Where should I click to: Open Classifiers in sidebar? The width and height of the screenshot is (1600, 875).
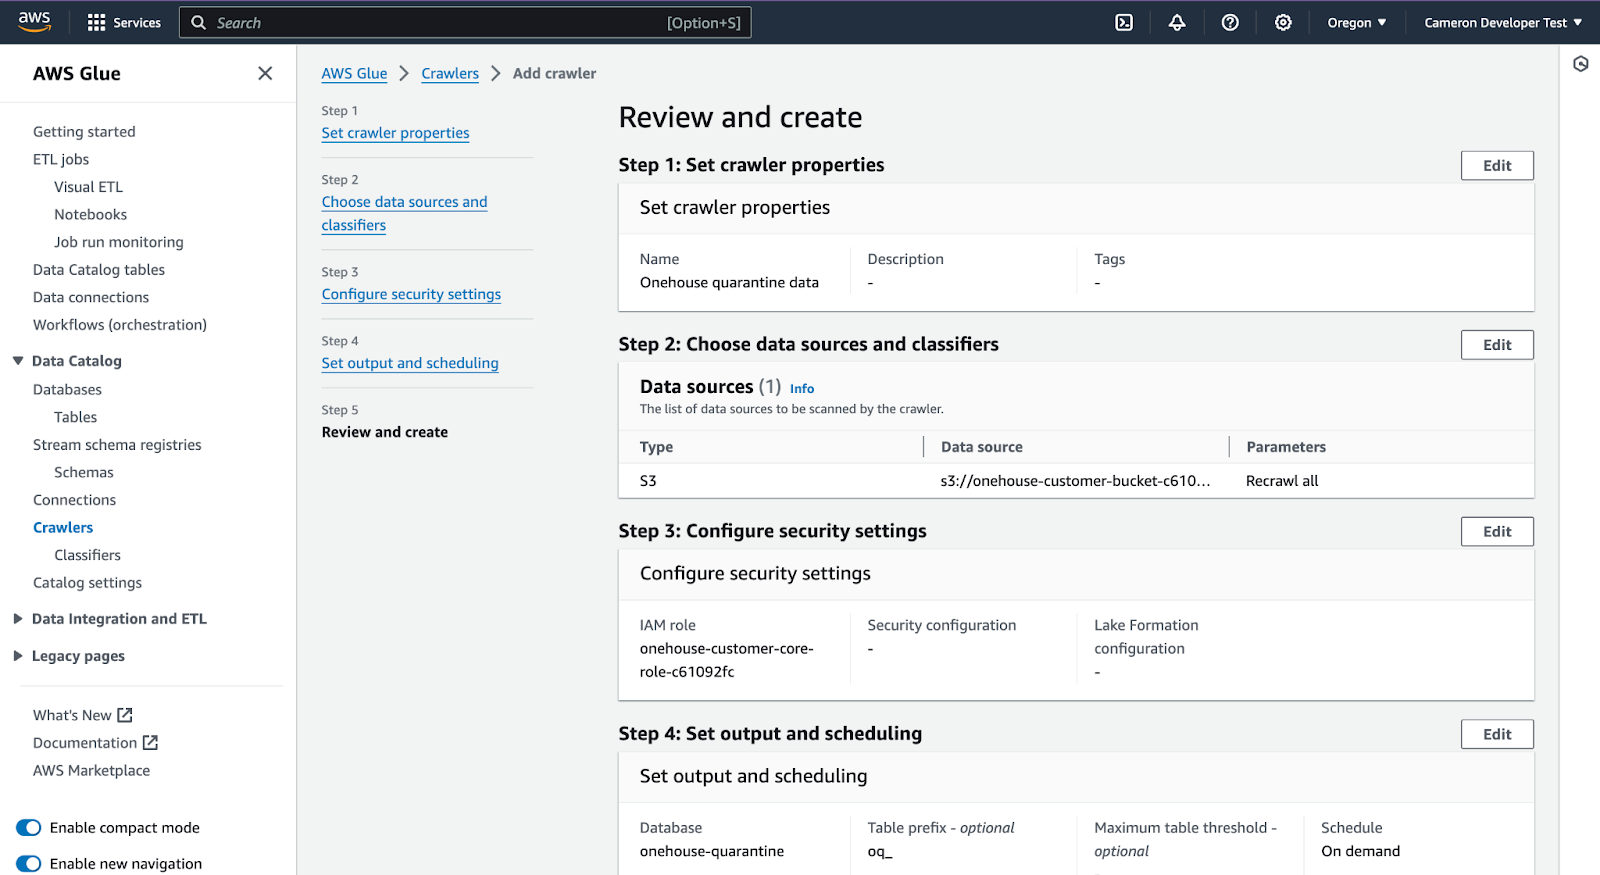(87, 555)
